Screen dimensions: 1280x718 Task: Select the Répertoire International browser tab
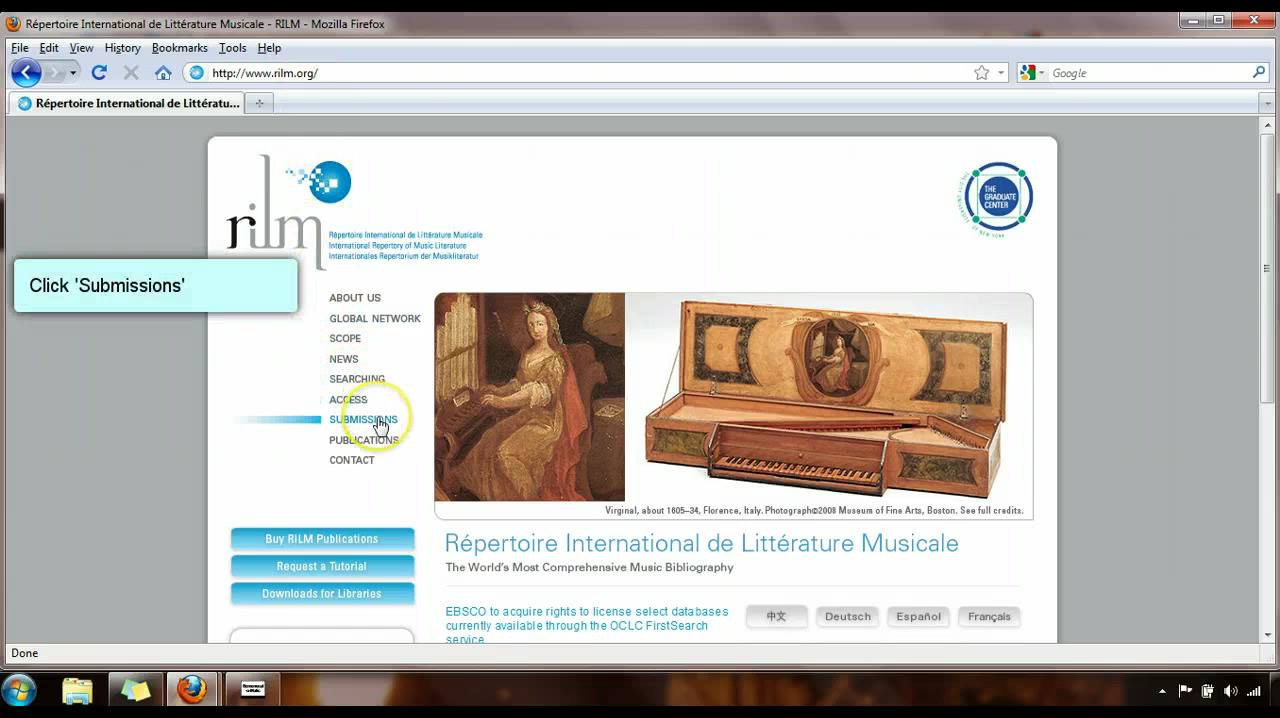(x=128, y=103)
